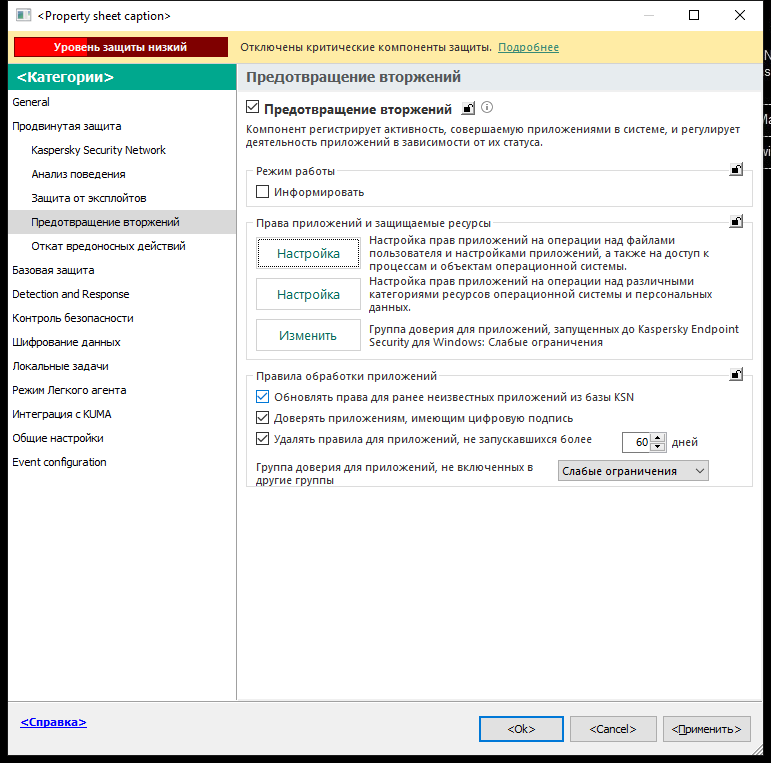Toggle lock for Права приложений и защищаемые ресурсы
The image size is (771, 763).
click(736, 221)
